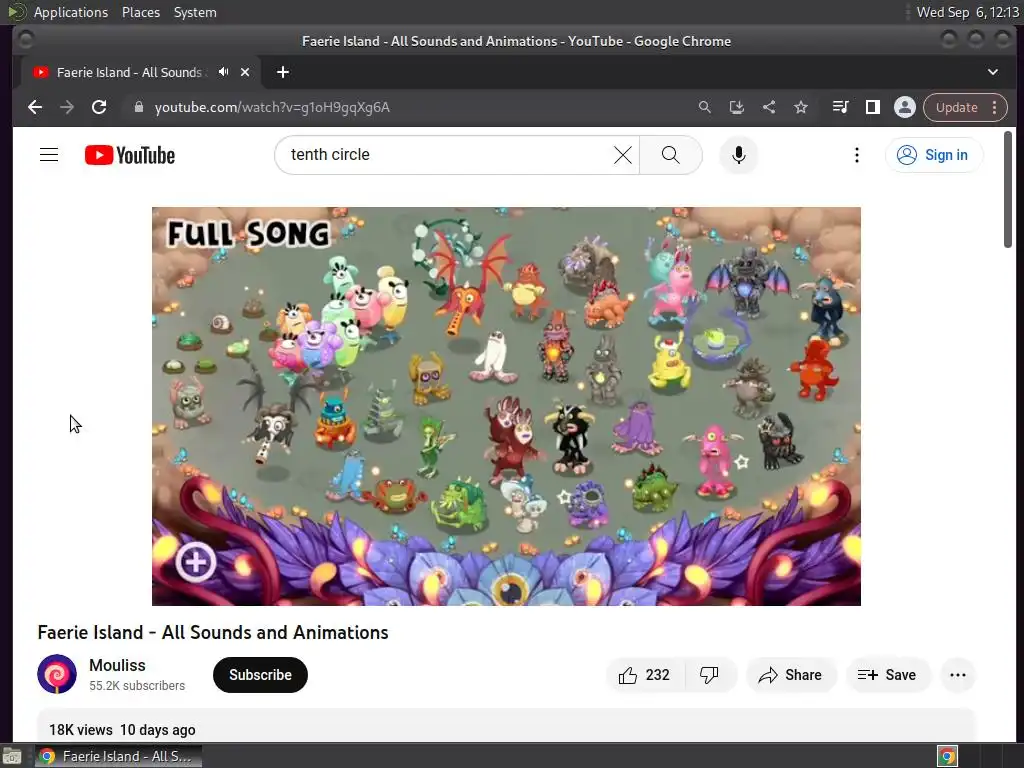Image resolution: width=1024 pixels, height=768 pixels.
Task: Focus the address bar URL
Action: [x=272, y=107]
